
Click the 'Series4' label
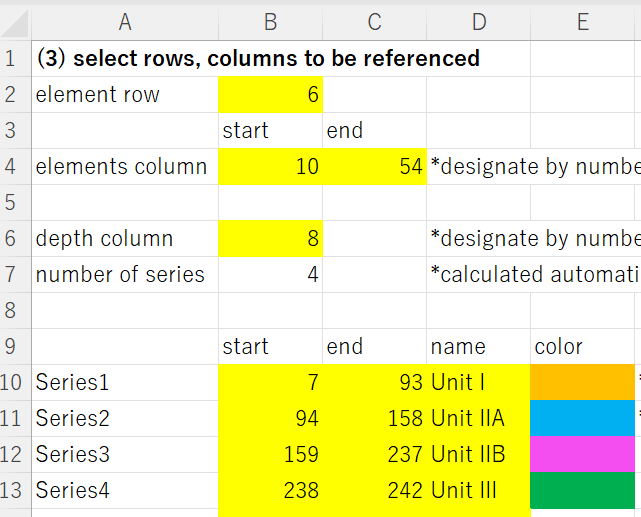tap(125, 490)
